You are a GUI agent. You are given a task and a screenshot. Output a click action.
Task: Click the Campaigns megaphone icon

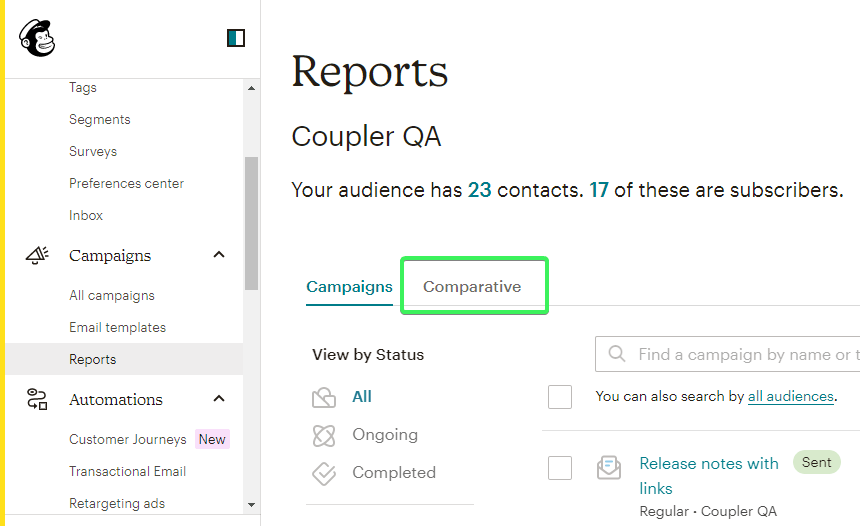pos(37,255)
